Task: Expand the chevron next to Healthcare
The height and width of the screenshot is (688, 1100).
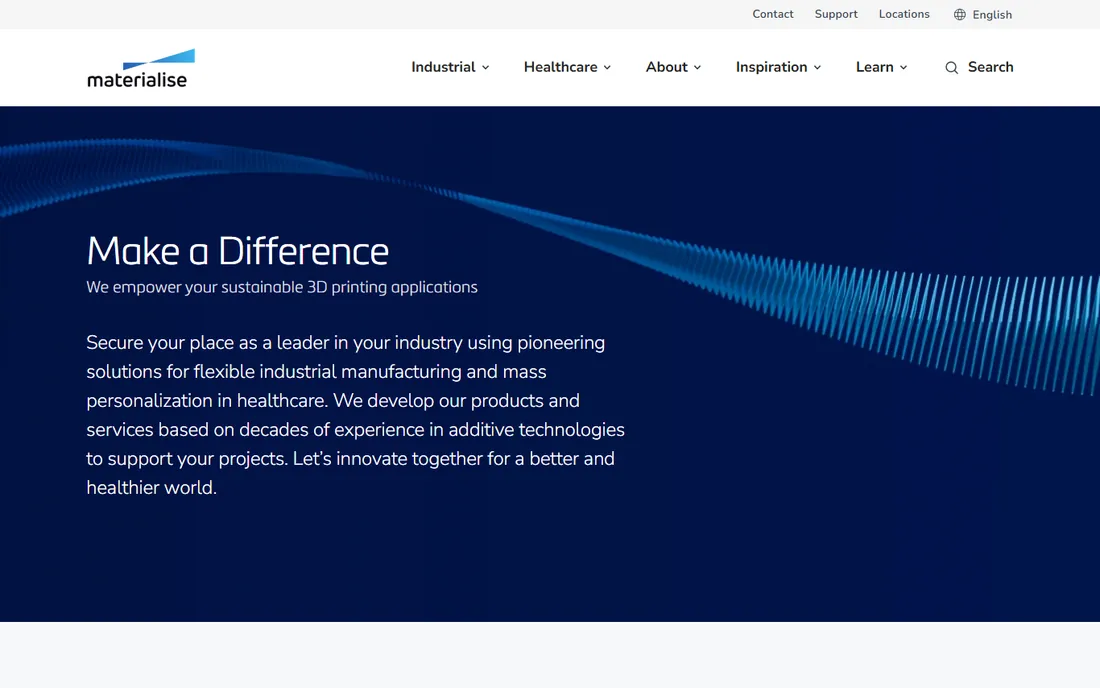Action: [608, 67]
